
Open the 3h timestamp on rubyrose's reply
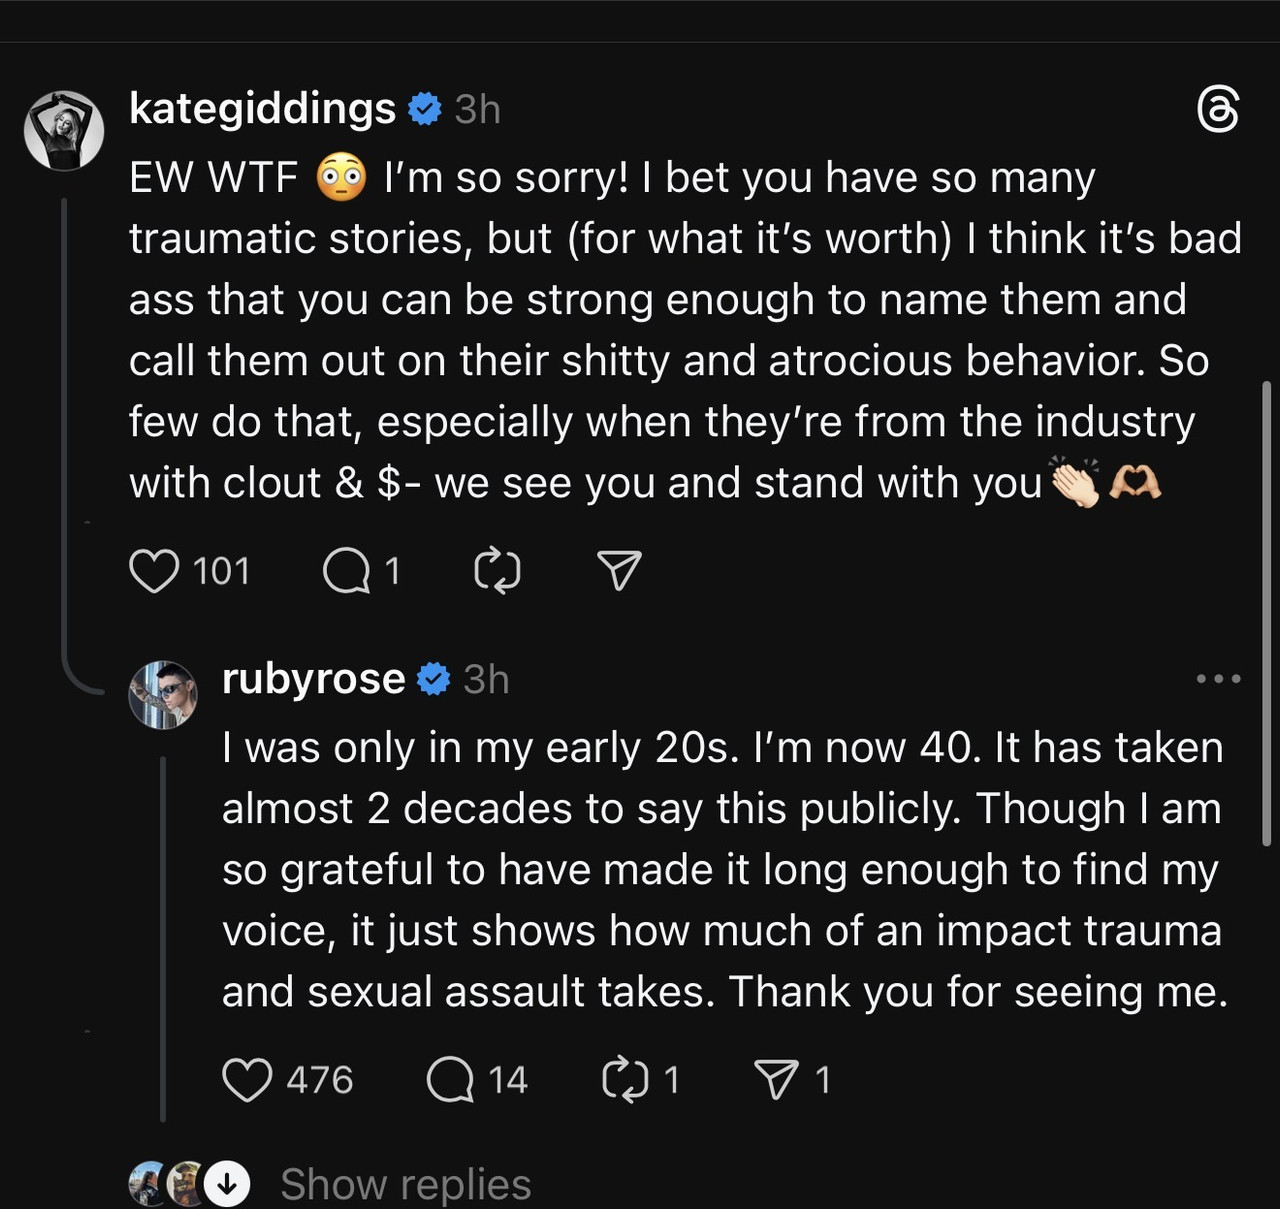point(486,679)
